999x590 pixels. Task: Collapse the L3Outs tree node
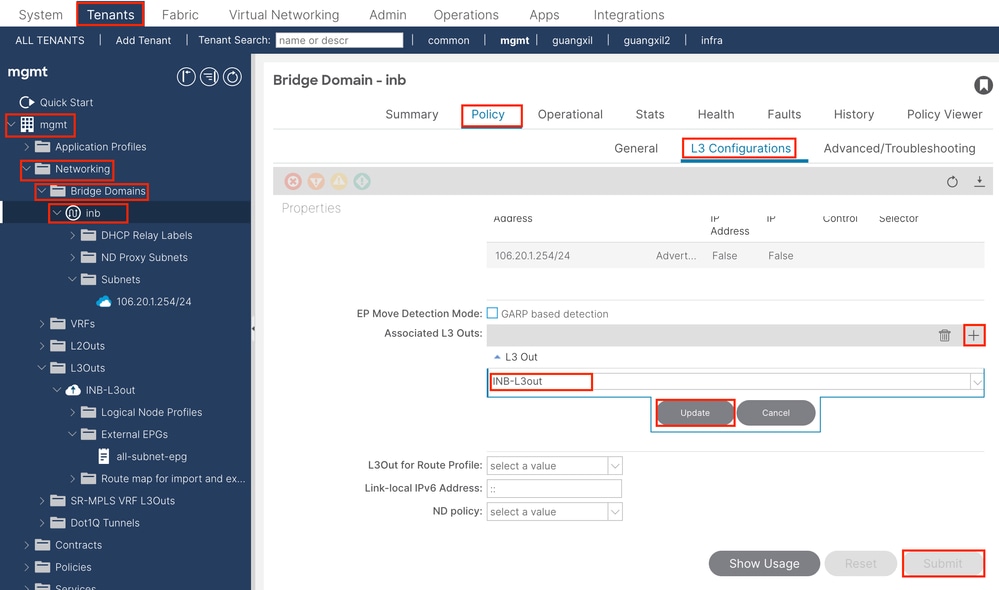click(x=42, y=368)
